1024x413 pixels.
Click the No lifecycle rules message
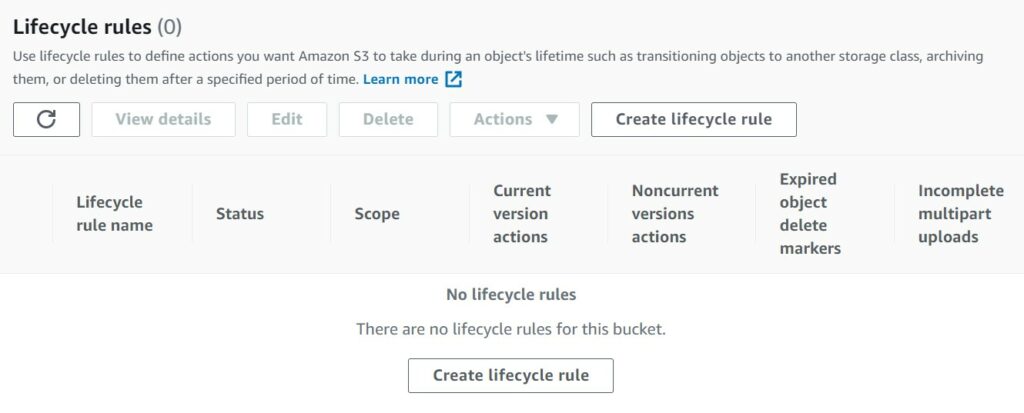click(x=511, y=295)
